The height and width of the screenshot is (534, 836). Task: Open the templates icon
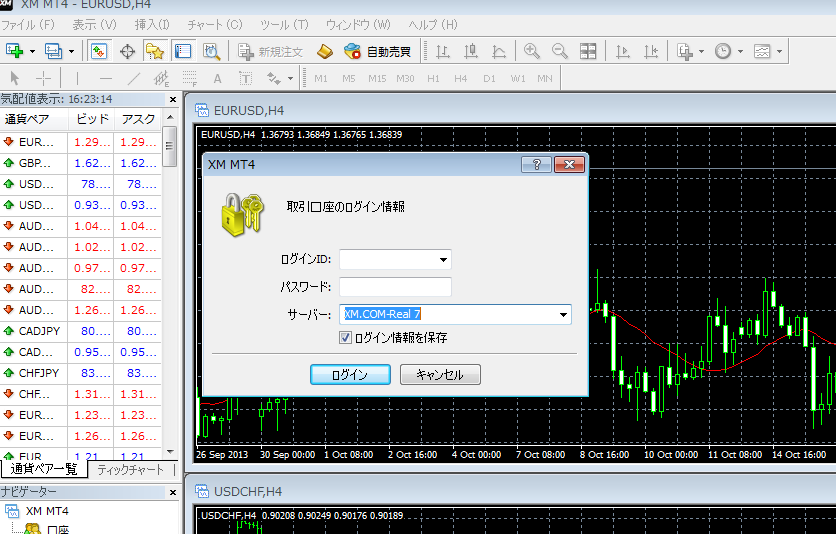click(x=762, y=51)
